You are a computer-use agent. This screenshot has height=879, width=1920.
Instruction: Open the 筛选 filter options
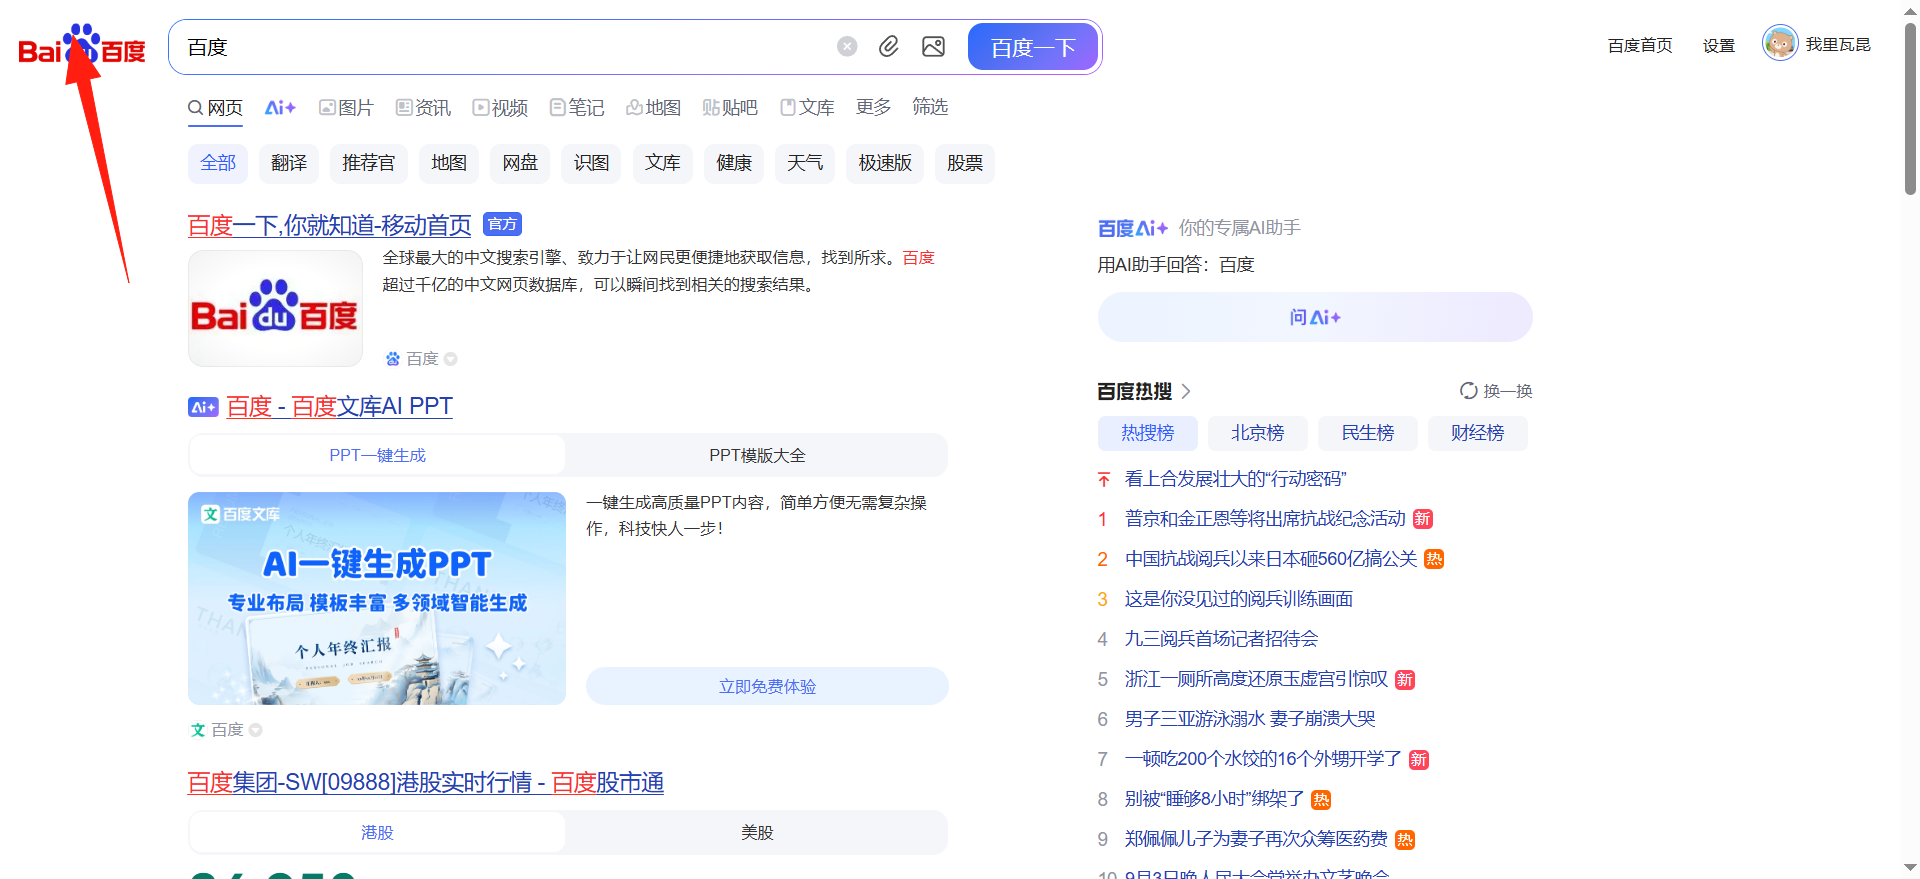tap(930, 107)
